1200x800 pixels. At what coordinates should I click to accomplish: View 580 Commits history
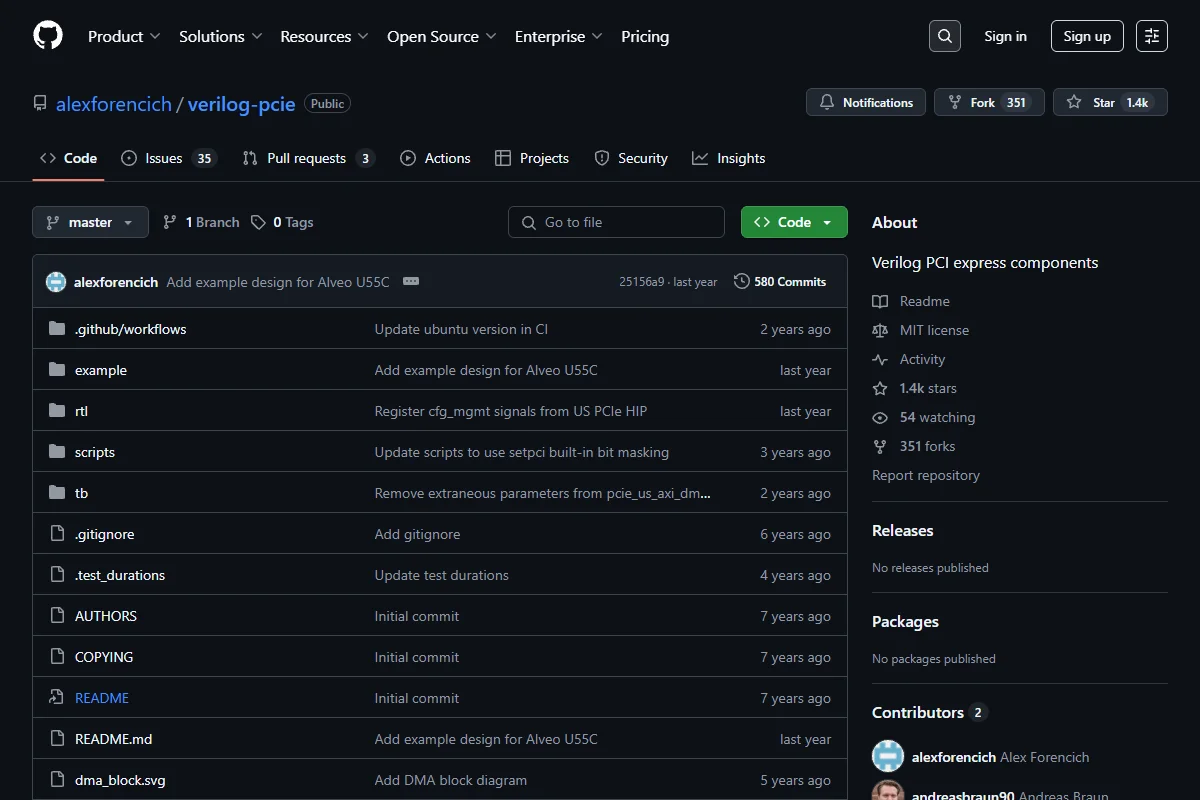(x=780, y=281)
